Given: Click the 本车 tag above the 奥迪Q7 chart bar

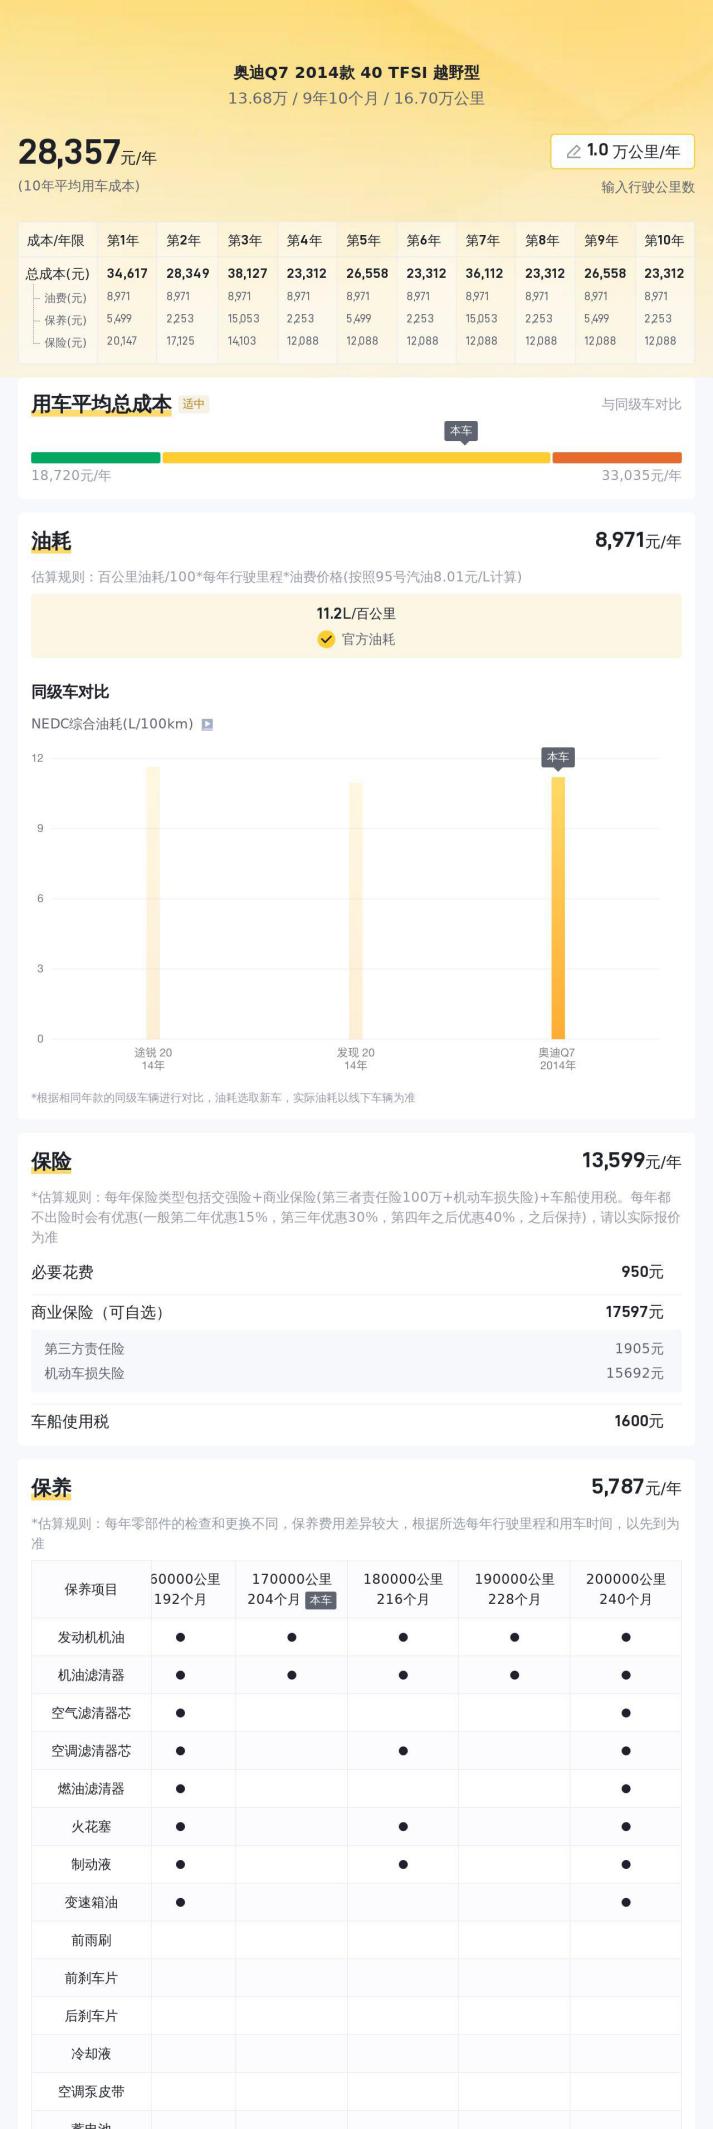Looking at the screenshot, I should 558,757.
